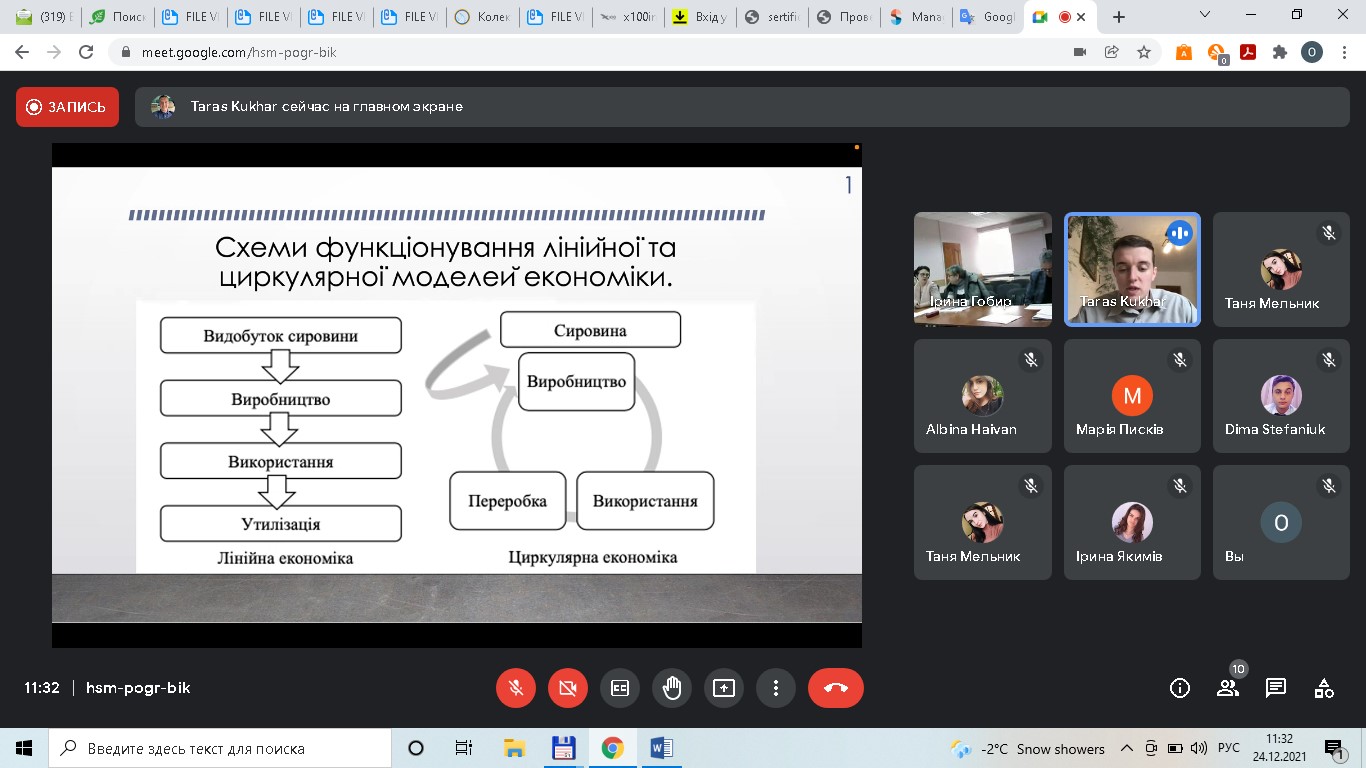Image resolution: width=1366 pixels, height=768 pixels.
Task: Bookmark this page with the star icon
Action: point(1144,52)
